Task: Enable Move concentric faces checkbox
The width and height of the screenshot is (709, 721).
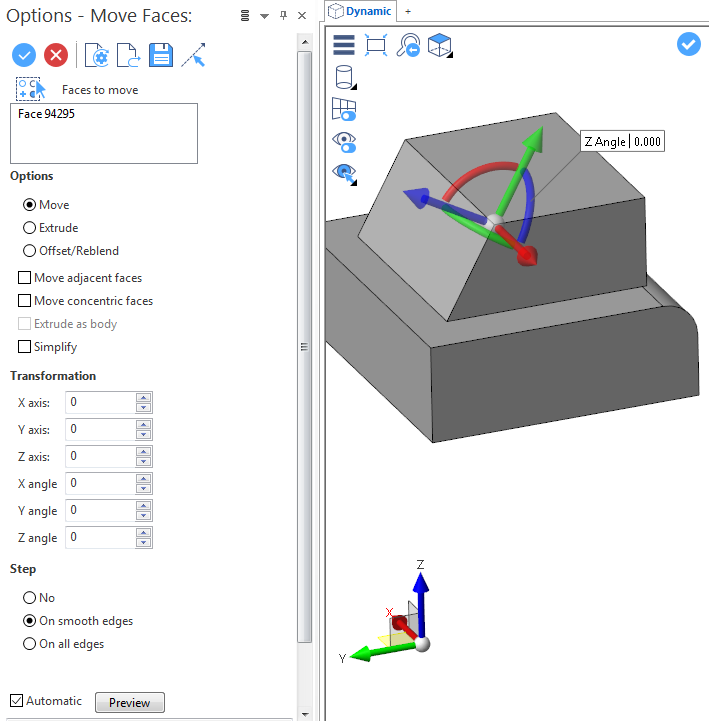Action: point(24,301)
